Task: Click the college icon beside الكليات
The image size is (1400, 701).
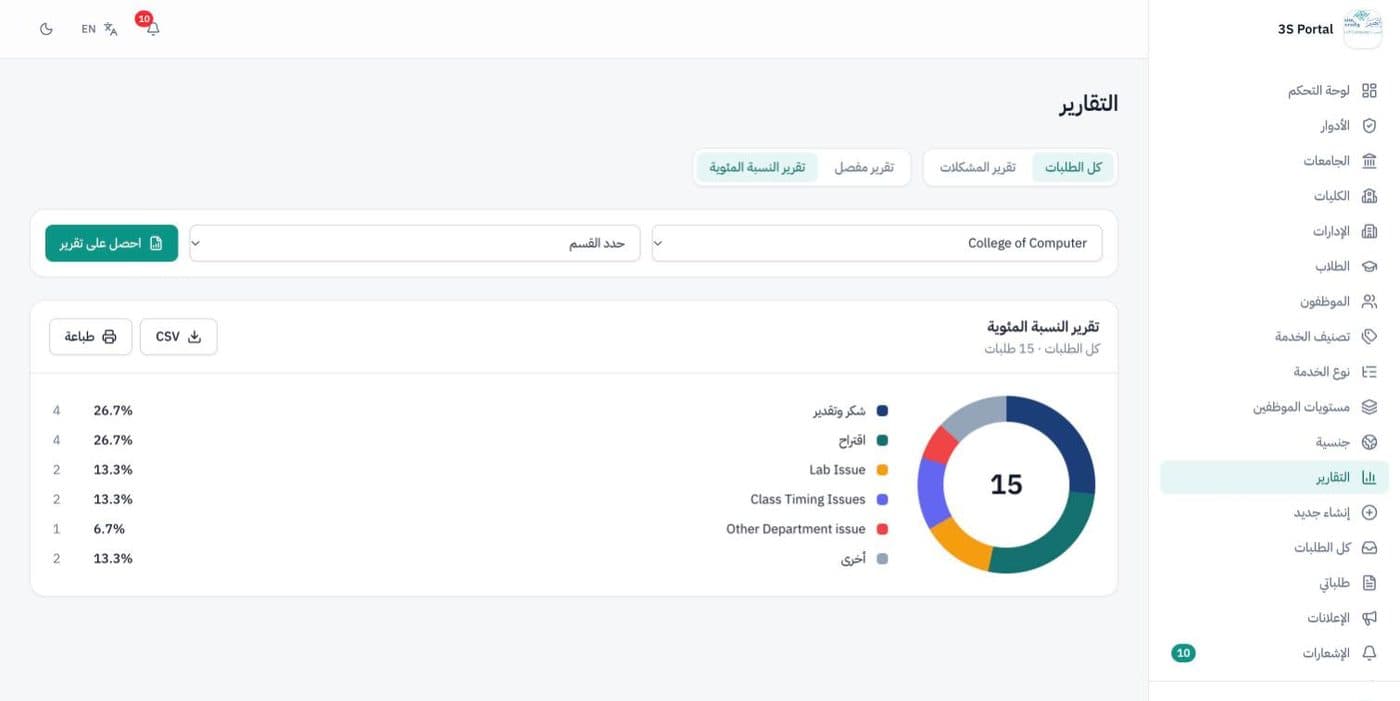Action: 1370,196
